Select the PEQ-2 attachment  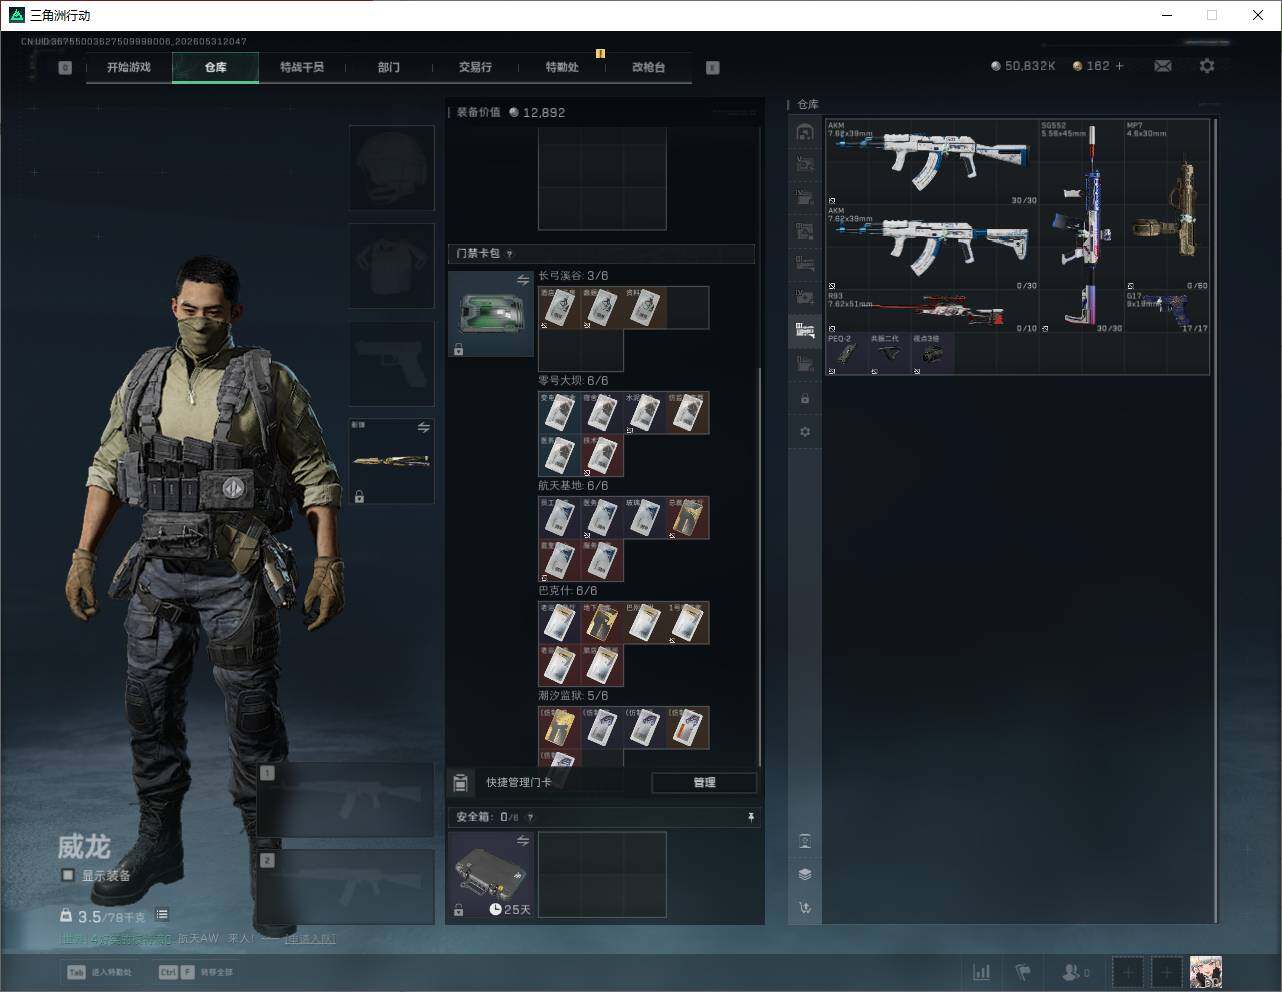[x=847, y=354]
